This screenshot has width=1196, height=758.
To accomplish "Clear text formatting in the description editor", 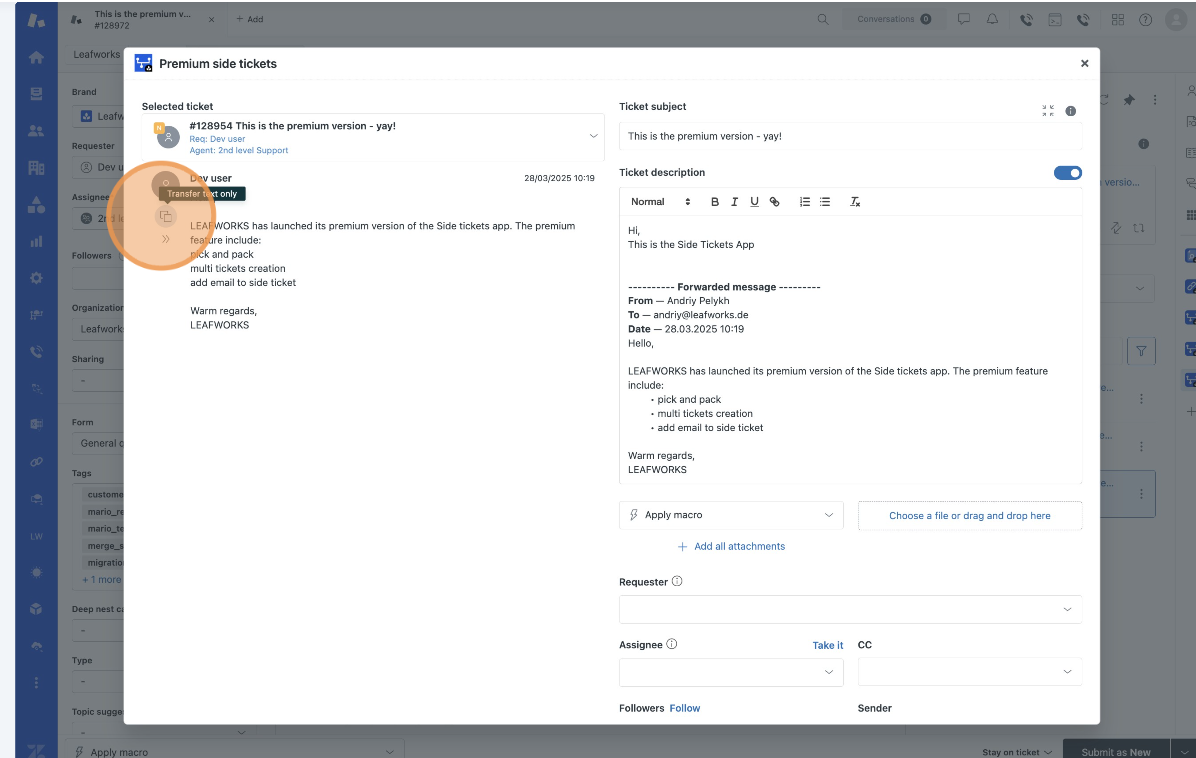I will [x=855, y=202].
